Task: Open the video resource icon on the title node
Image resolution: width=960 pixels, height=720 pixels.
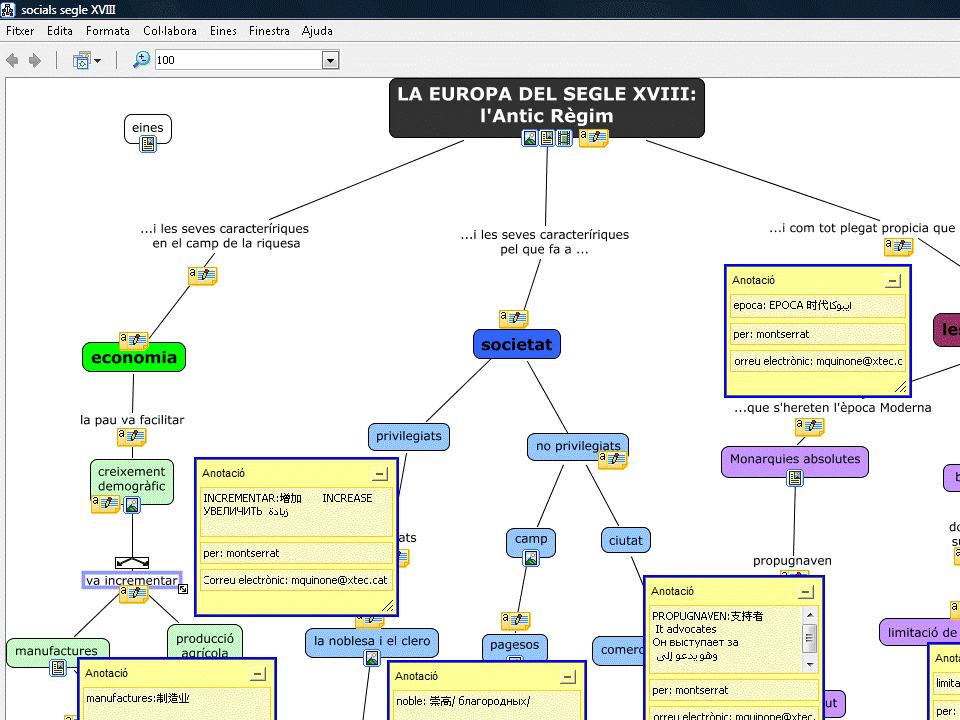Action: pyautogui.click(x=564, y=138)
